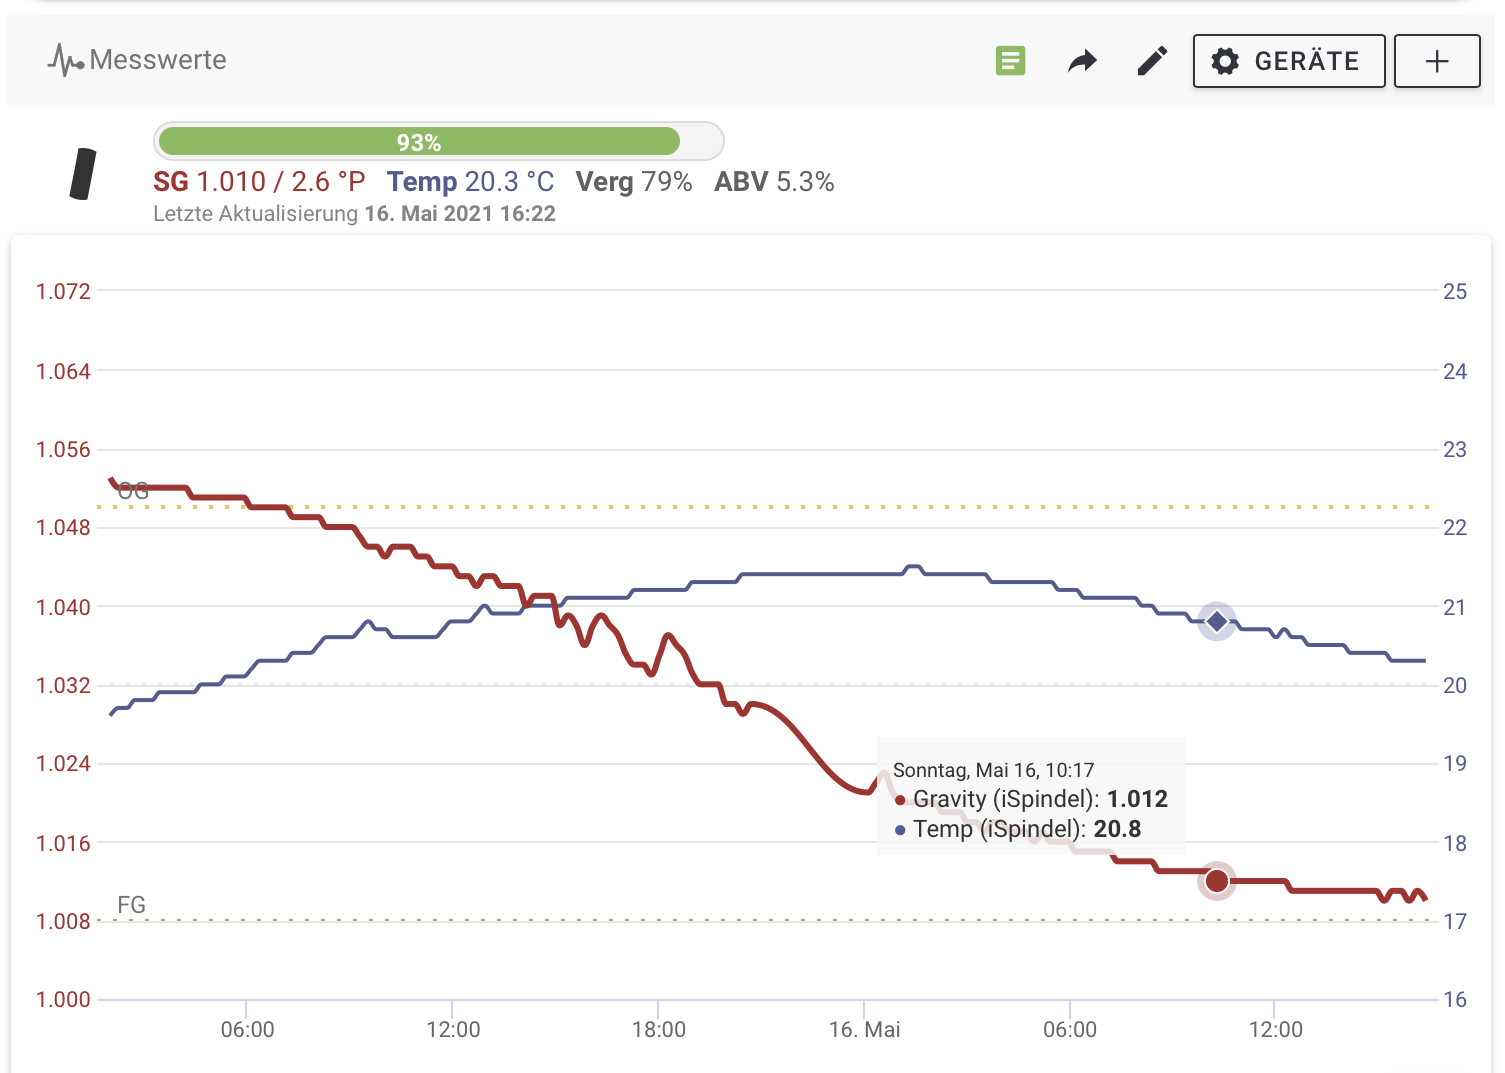The height and width of the screenshot is (1073, 1505).
Task: Click the SG 1.010 / 2.6 °P reading
Action: (x=259, y=182)
